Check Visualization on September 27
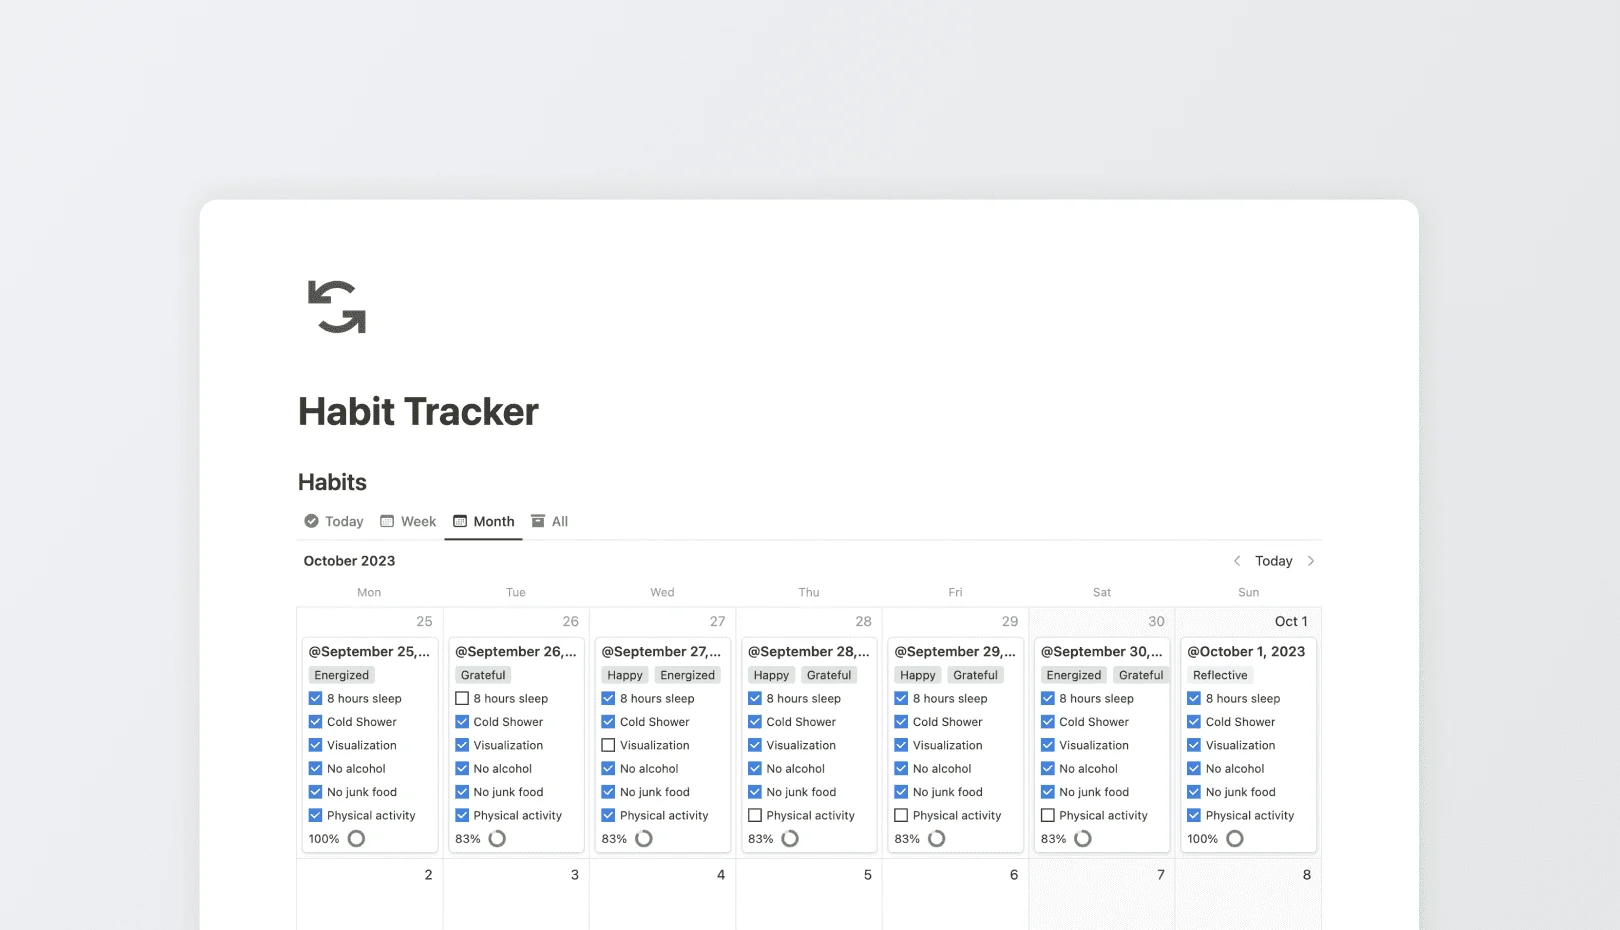This screenshot has height=930, width=1620. (608, 745)
